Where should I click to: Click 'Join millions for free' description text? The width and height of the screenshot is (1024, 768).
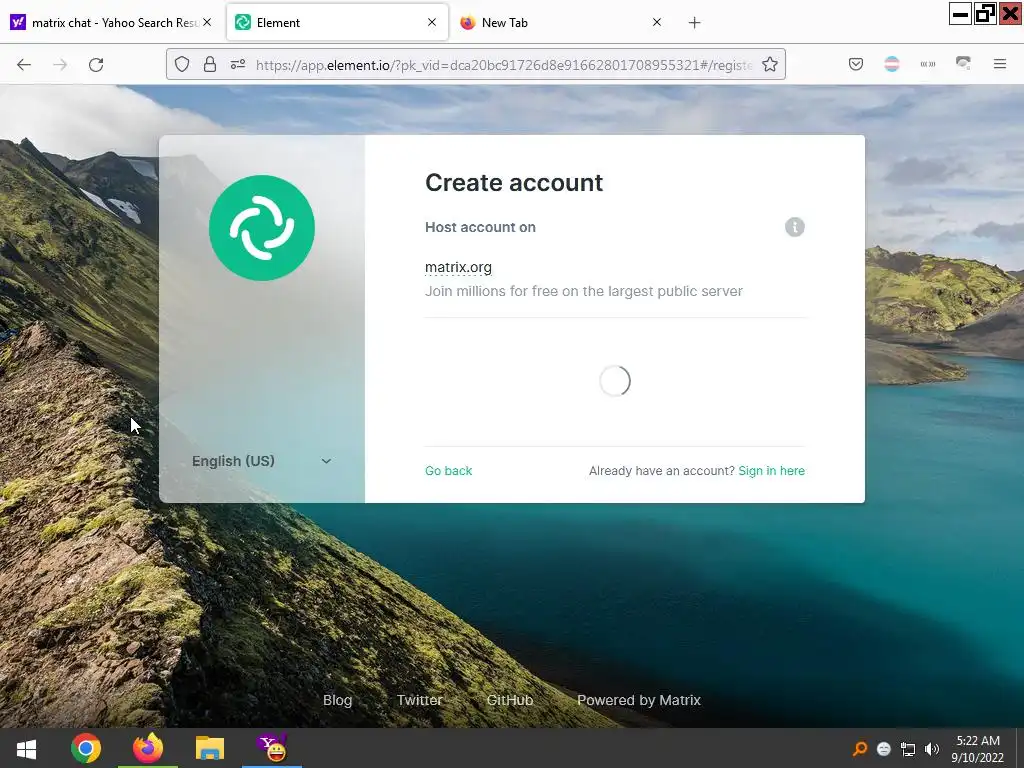tap(584, 291)
